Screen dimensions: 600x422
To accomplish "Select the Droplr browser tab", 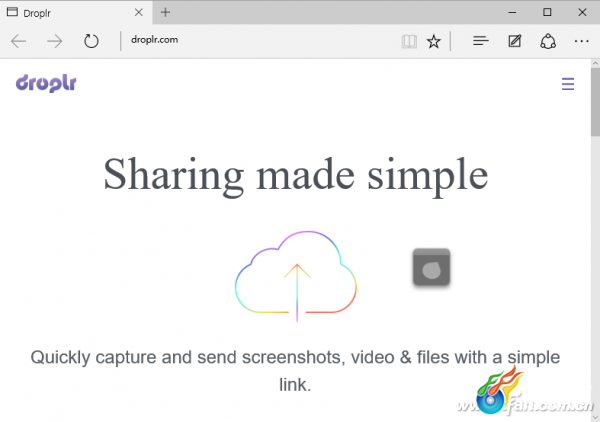I will (x=75, y=13).
